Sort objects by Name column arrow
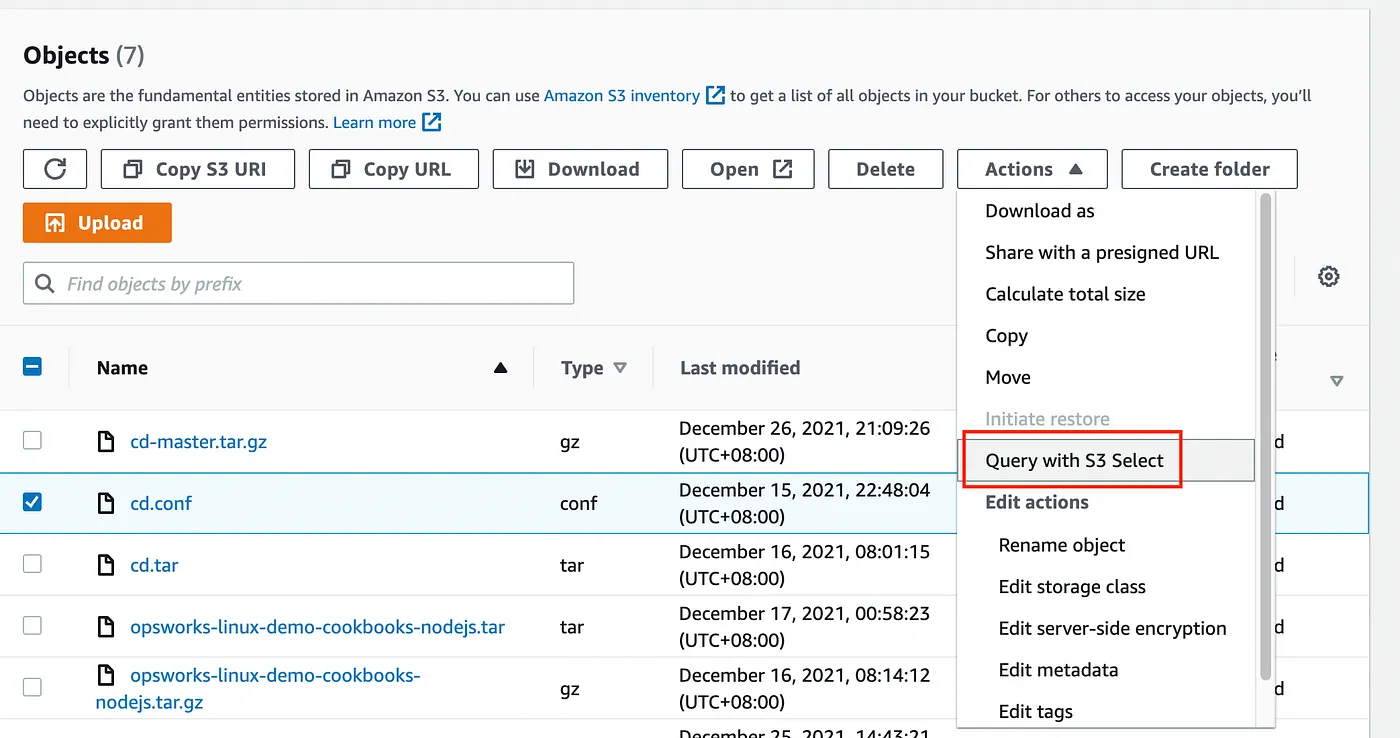Screen dimensions: 1400x738 coord(500,368)
